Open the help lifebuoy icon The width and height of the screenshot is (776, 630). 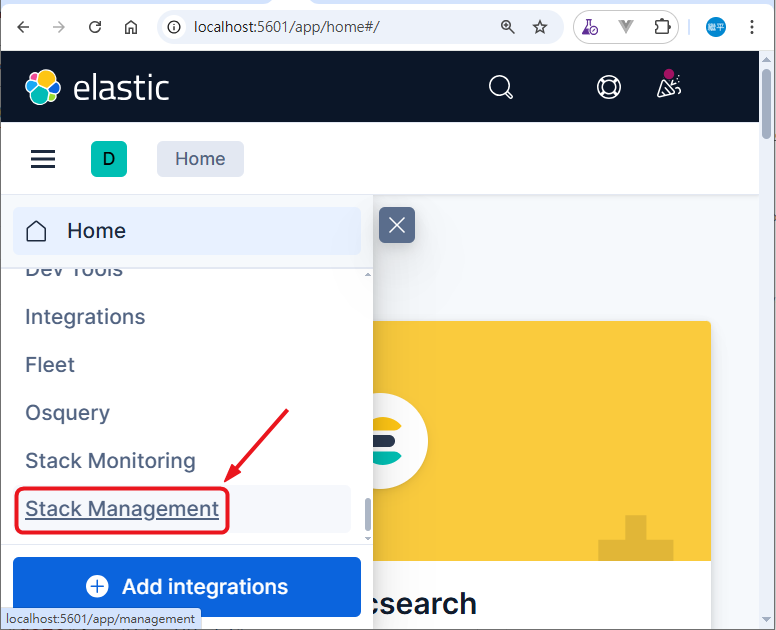point(609,87)
